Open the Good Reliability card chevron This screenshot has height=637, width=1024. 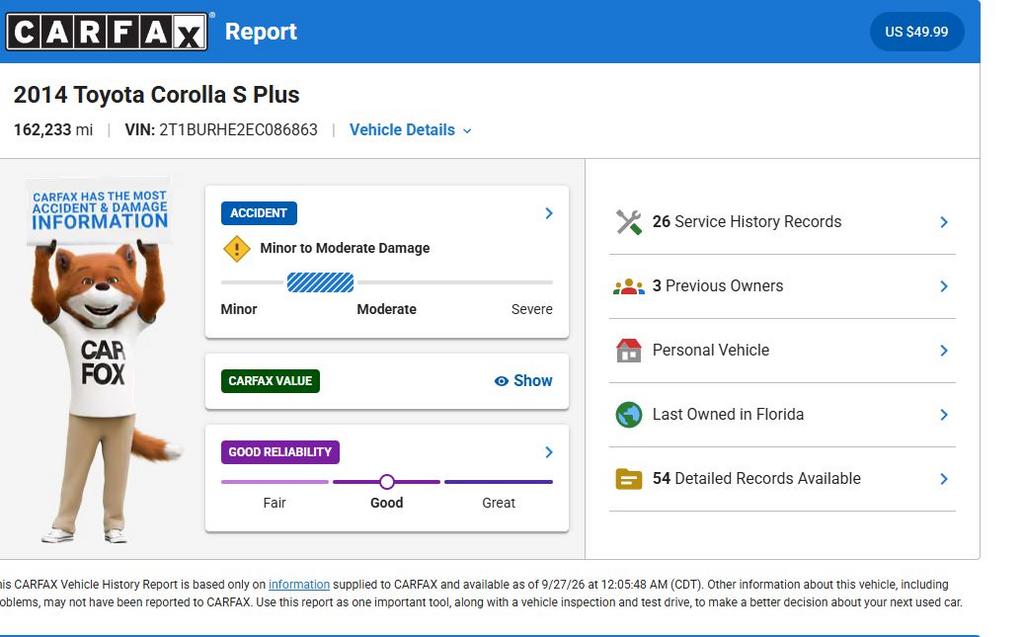[549, 452]
